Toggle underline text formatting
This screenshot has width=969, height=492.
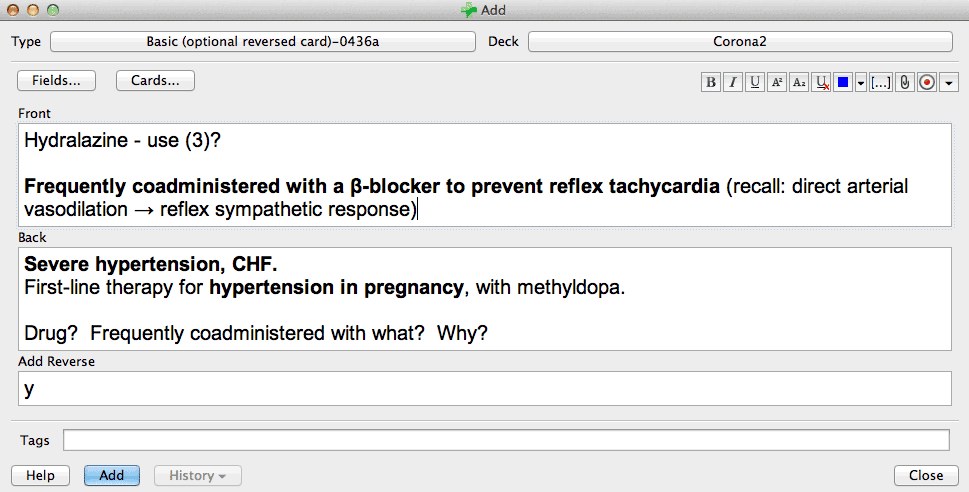(755, 82)
